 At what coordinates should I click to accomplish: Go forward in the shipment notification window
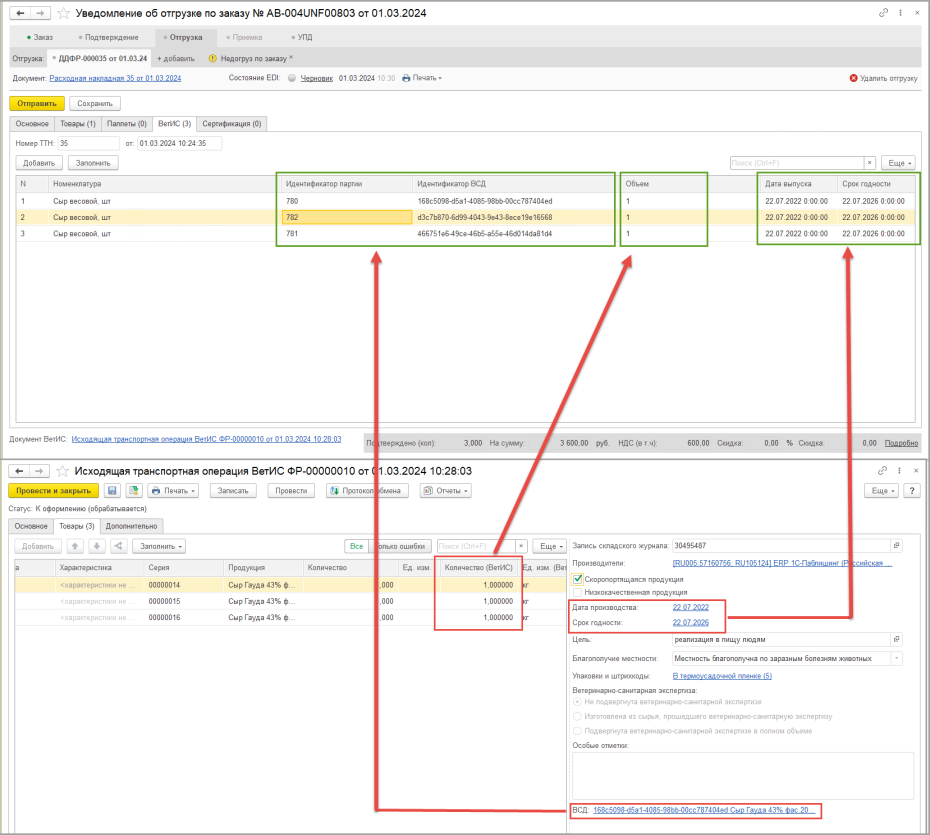pyautogui.click(x=40, y=12)
